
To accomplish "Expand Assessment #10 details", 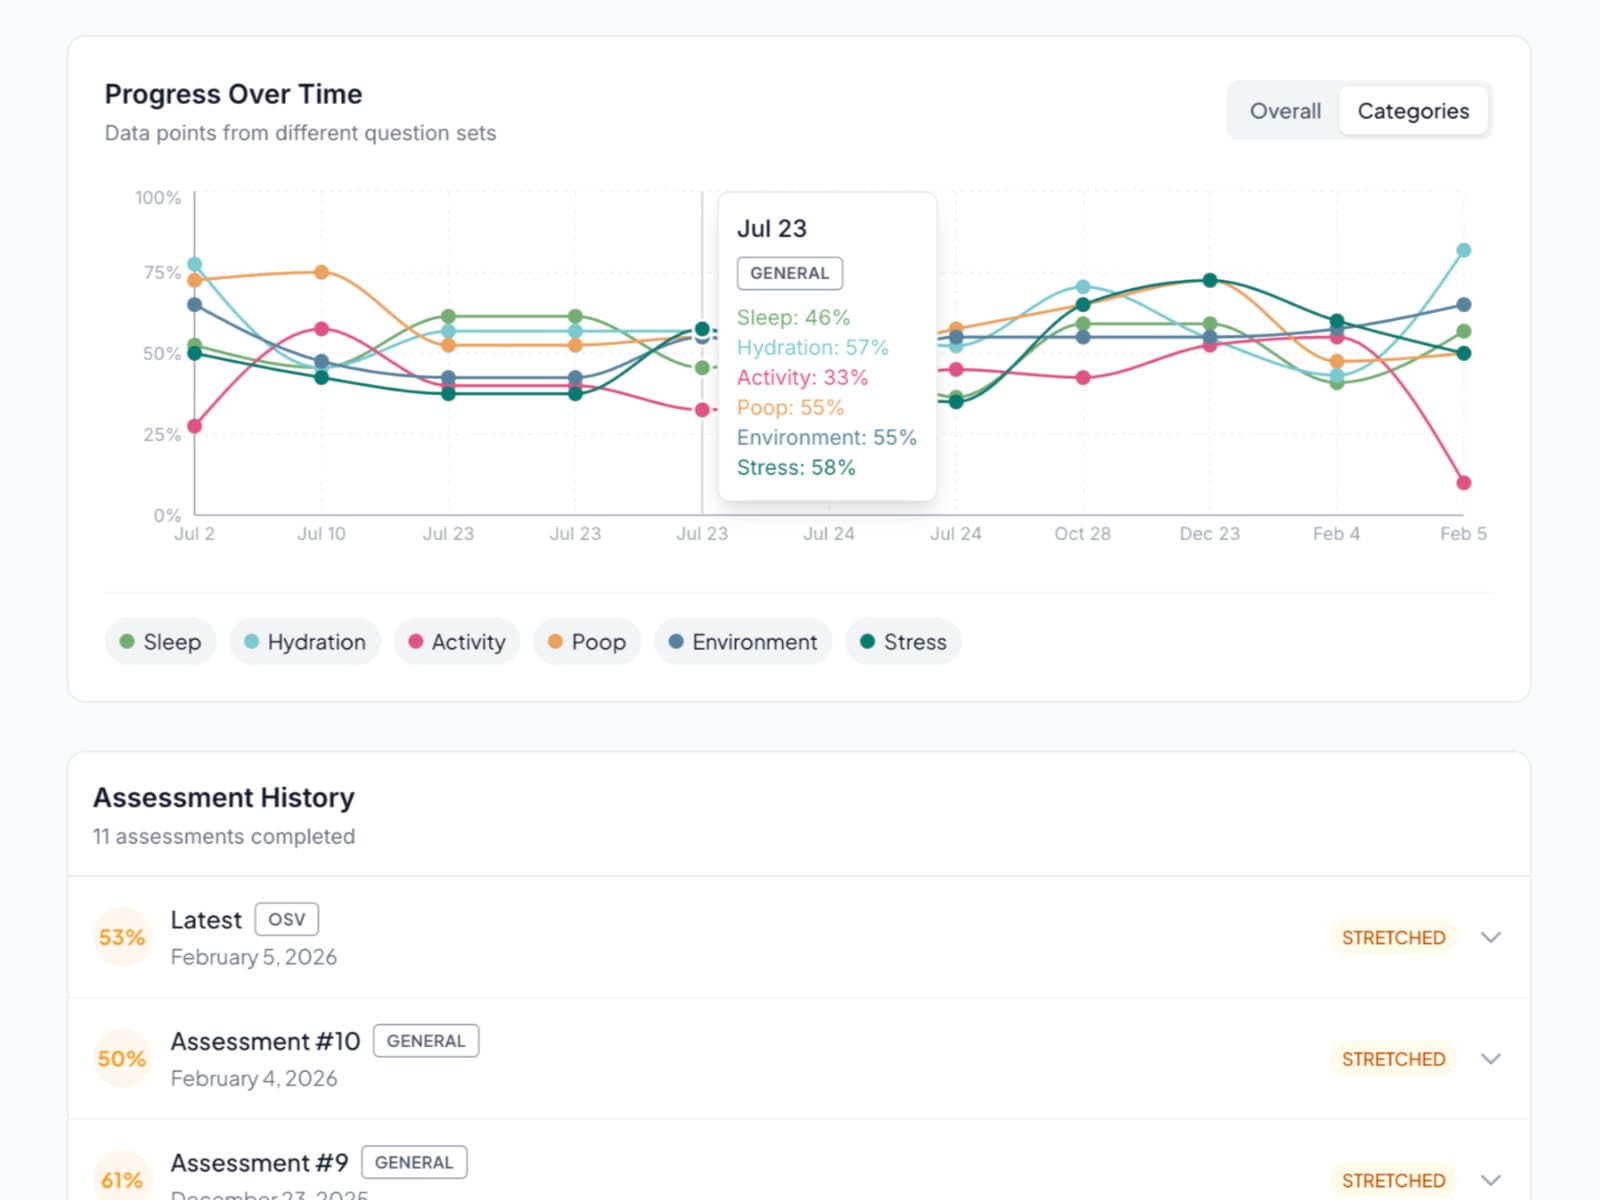I will tap(1491, 1058).
